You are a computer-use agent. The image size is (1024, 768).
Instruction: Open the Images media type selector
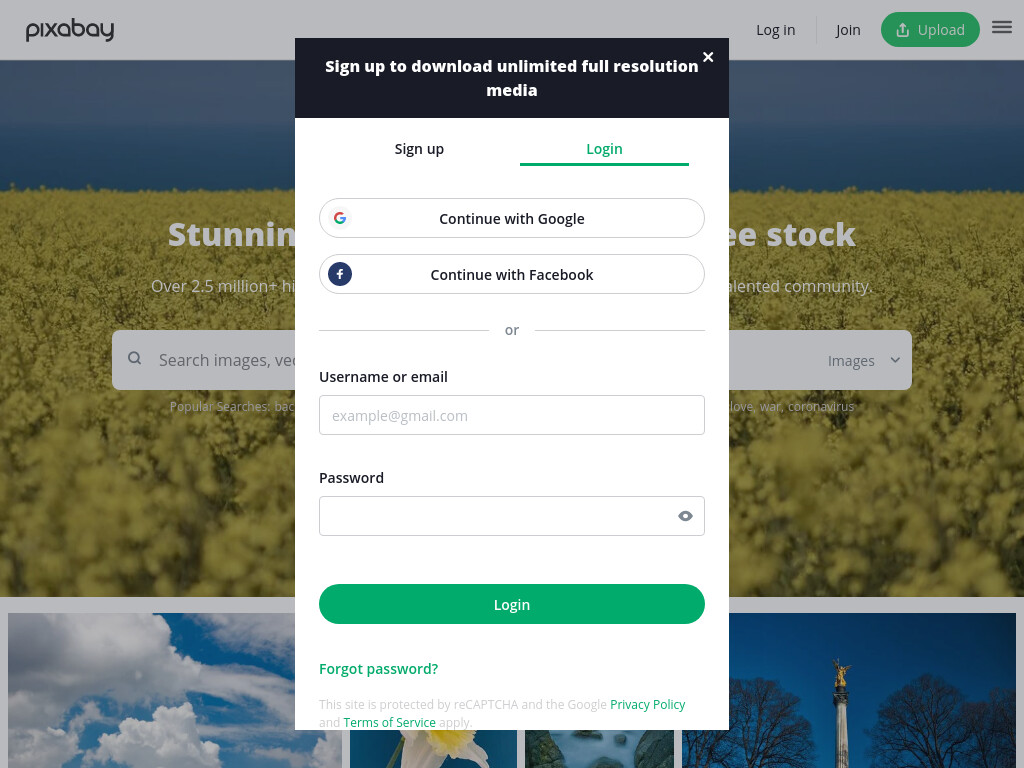point(863,360)
